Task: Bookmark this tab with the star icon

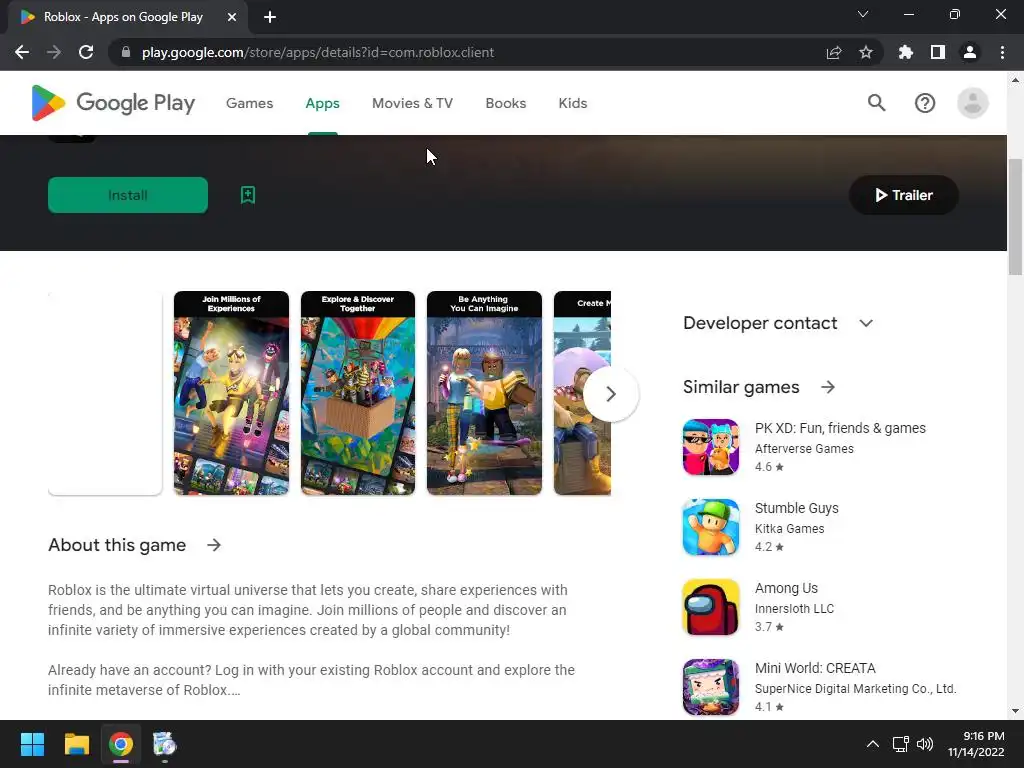Action: click(x=866, y=52)
